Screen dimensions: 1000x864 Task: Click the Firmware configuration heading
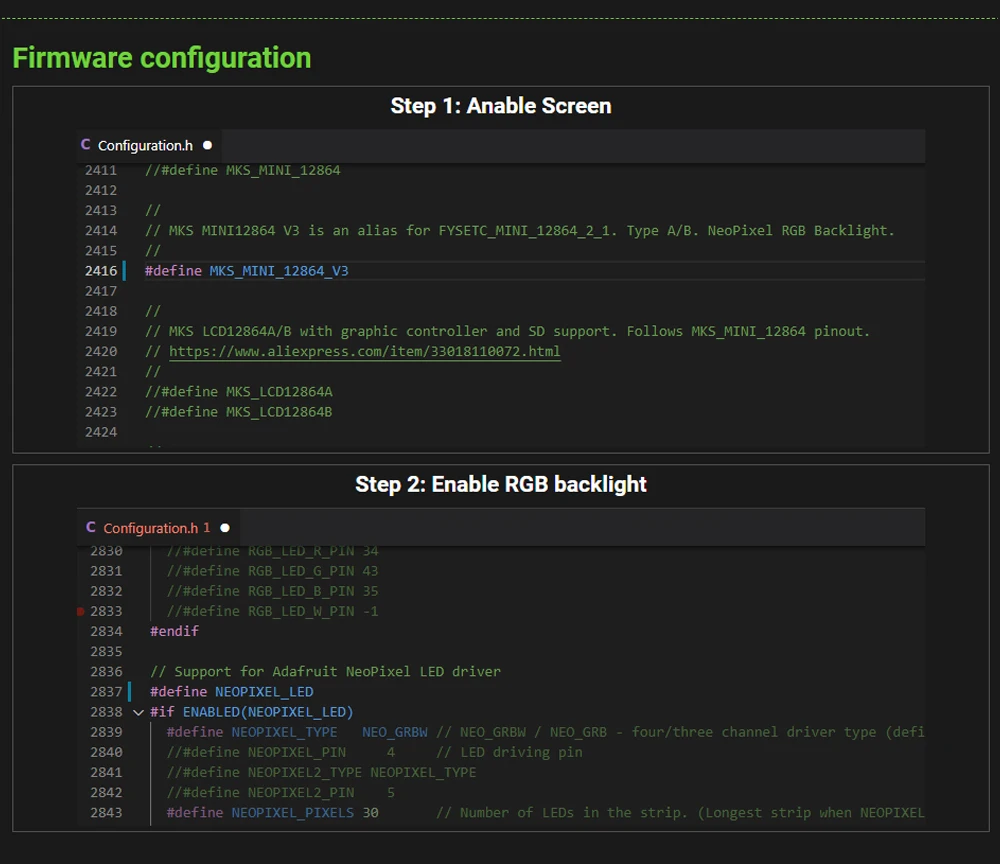coord(162,58)
